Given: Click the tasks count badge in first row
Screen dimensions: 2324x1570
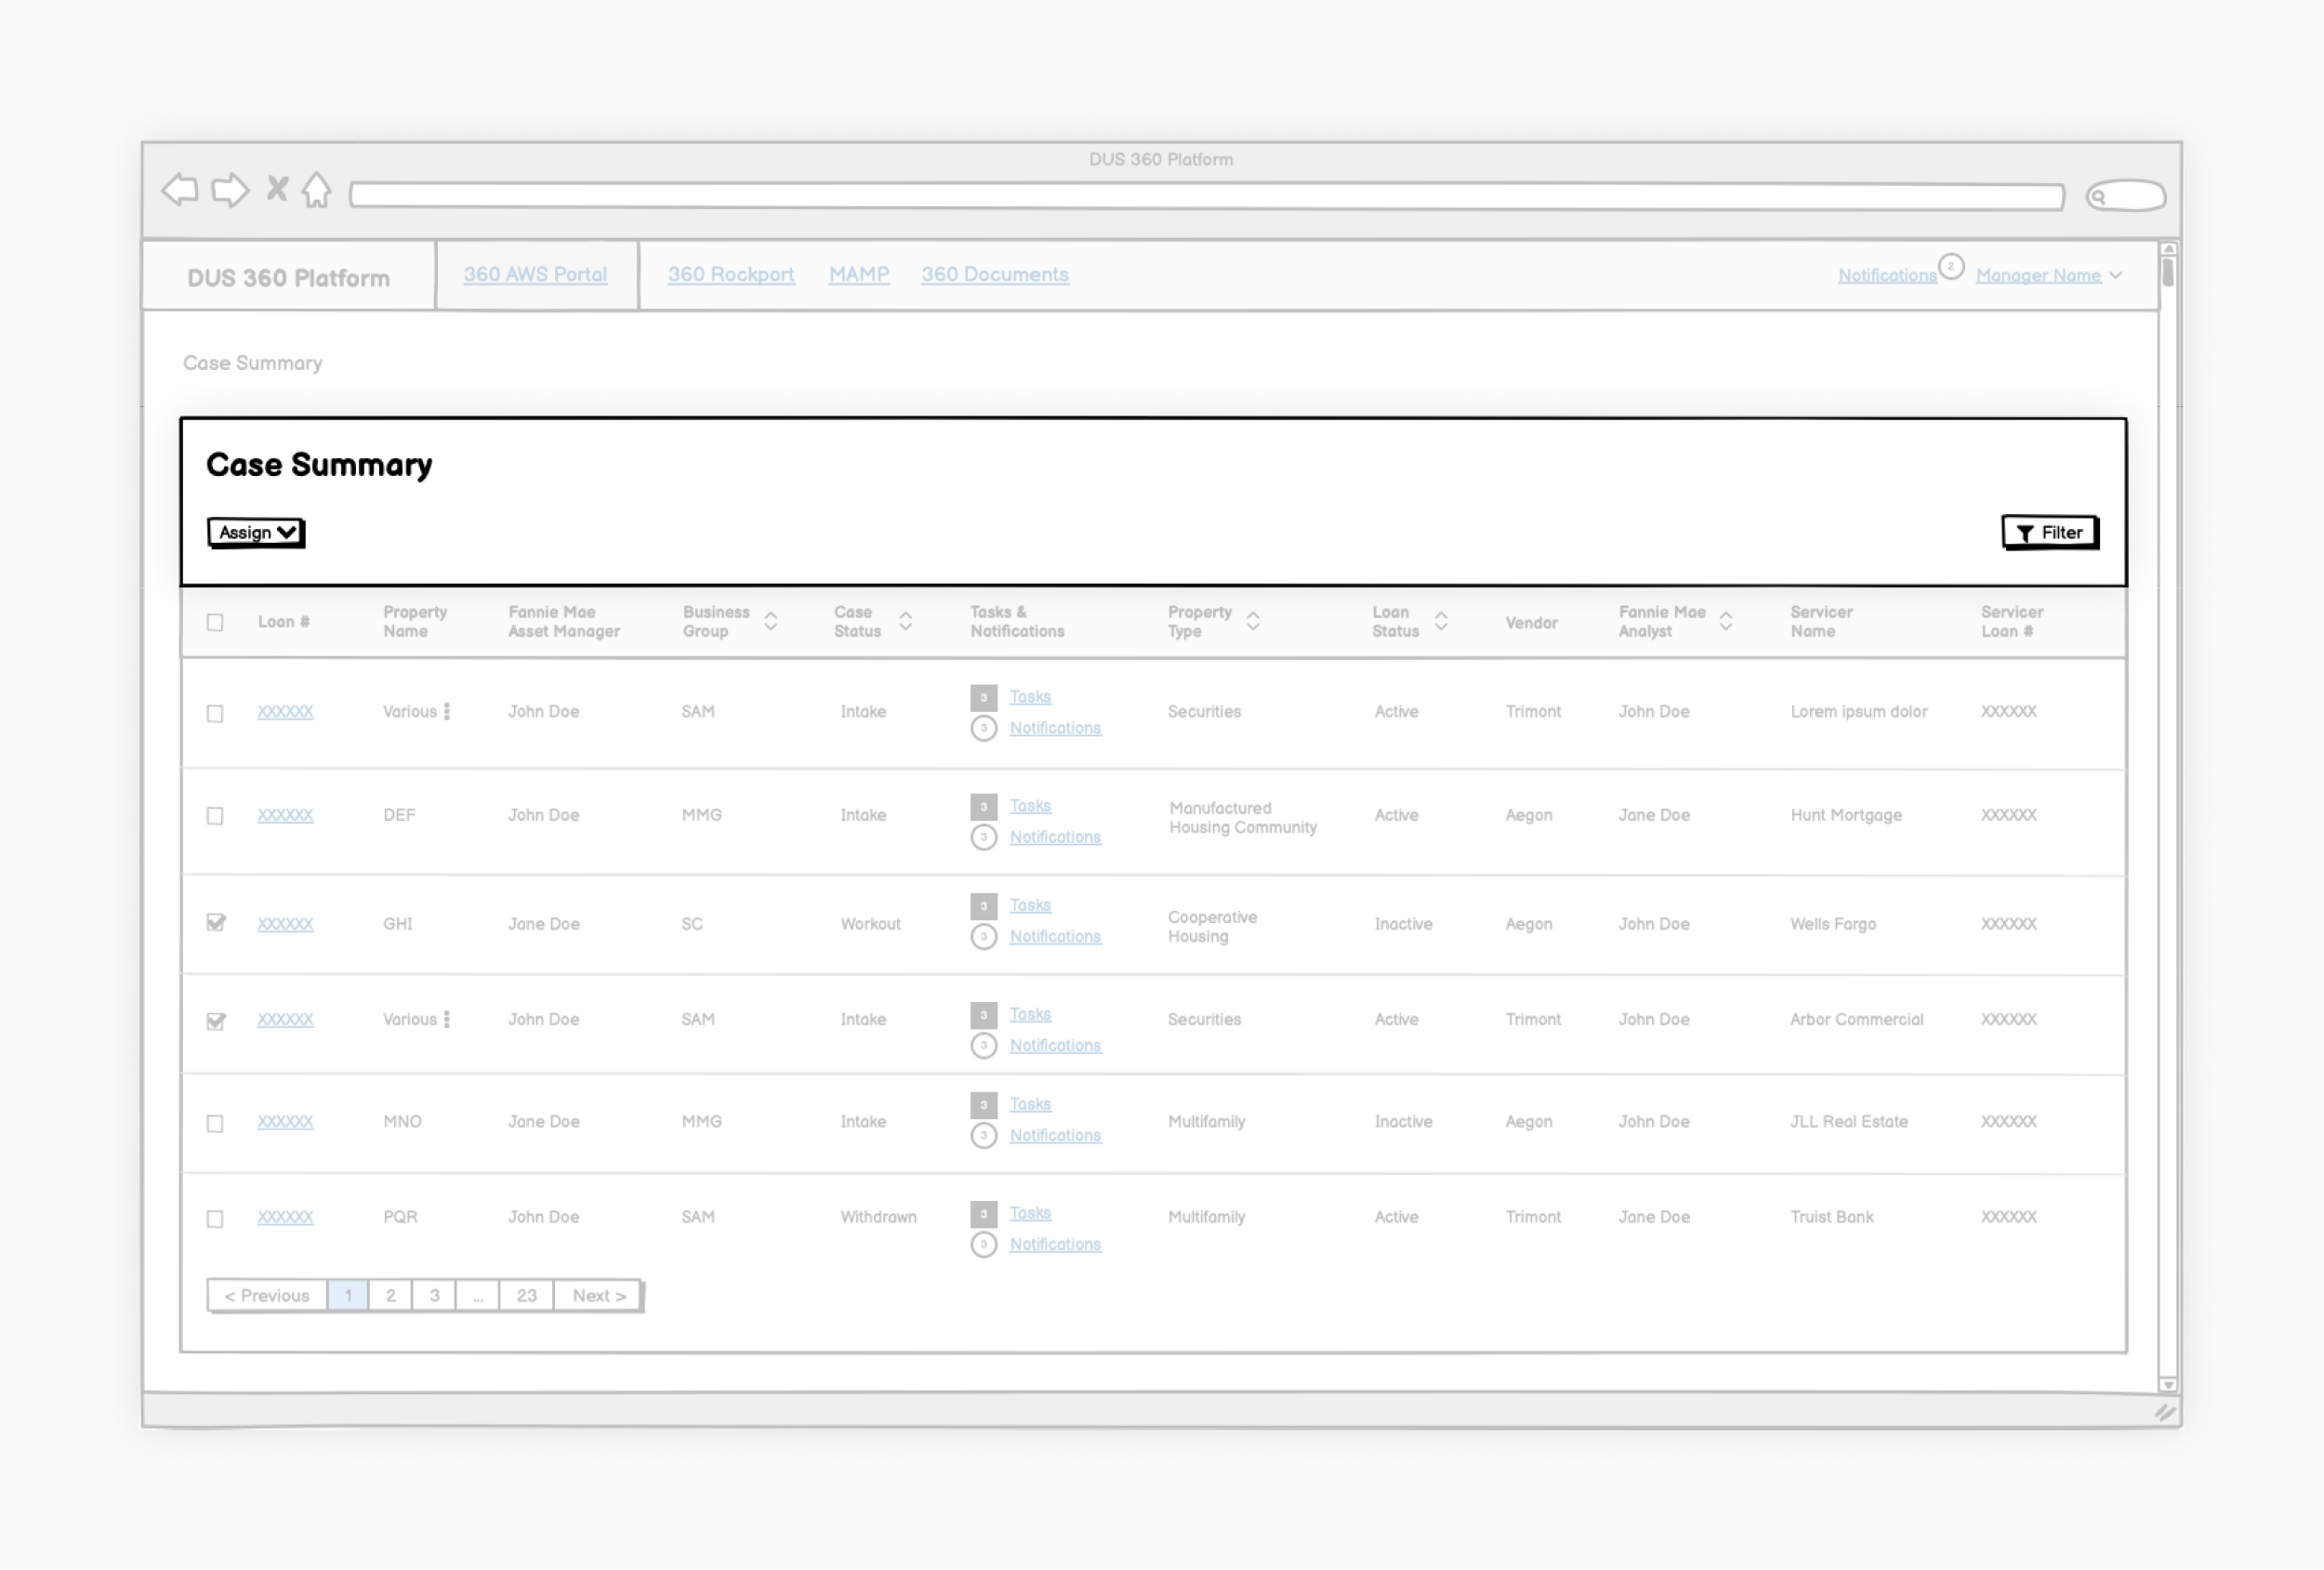Looking at the screenshot, I should click(983, 697).
